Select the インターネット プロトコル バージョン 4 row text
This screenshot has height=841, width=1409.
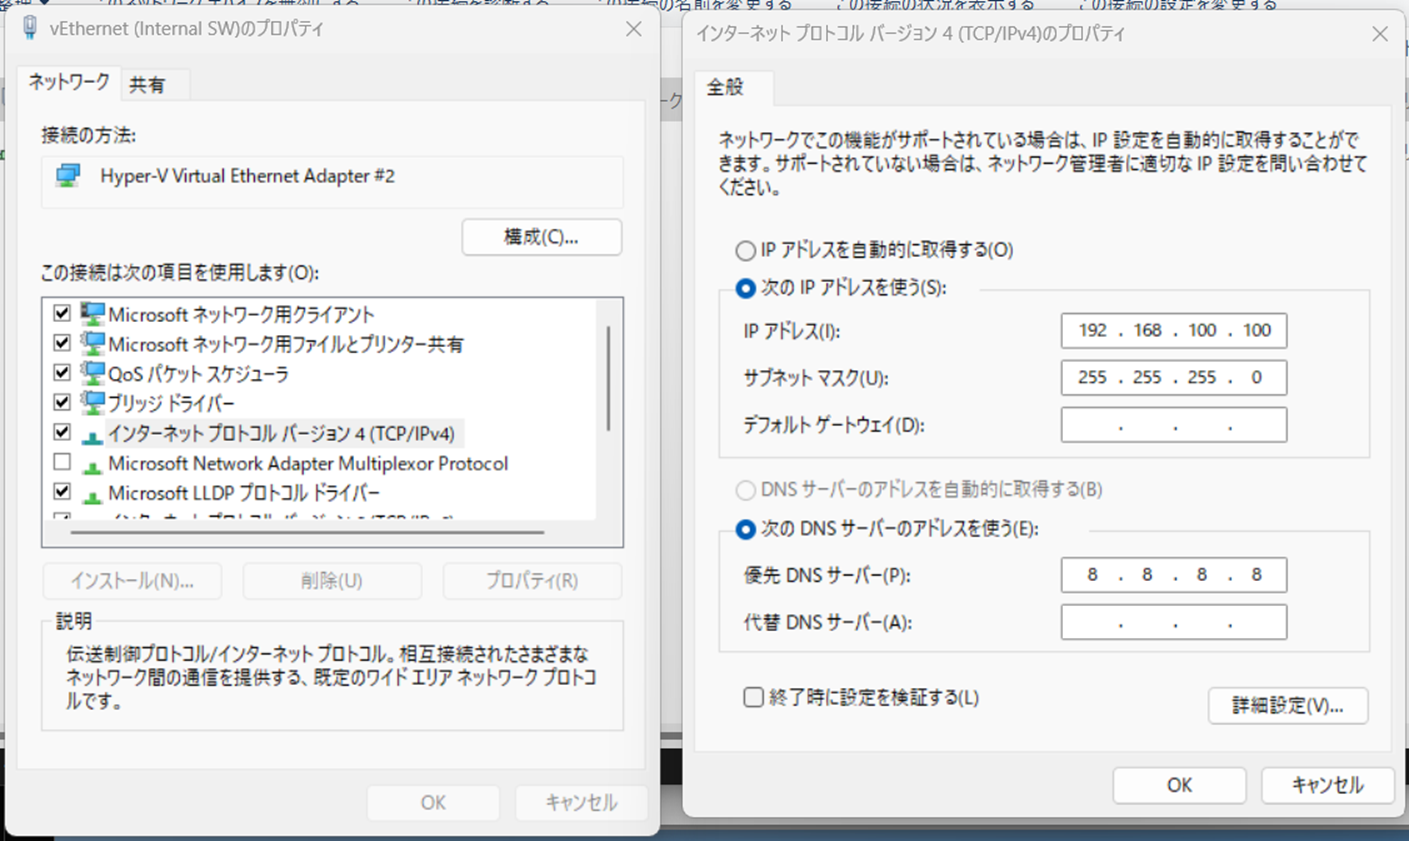pyautogui.click(x=281, y=434)
